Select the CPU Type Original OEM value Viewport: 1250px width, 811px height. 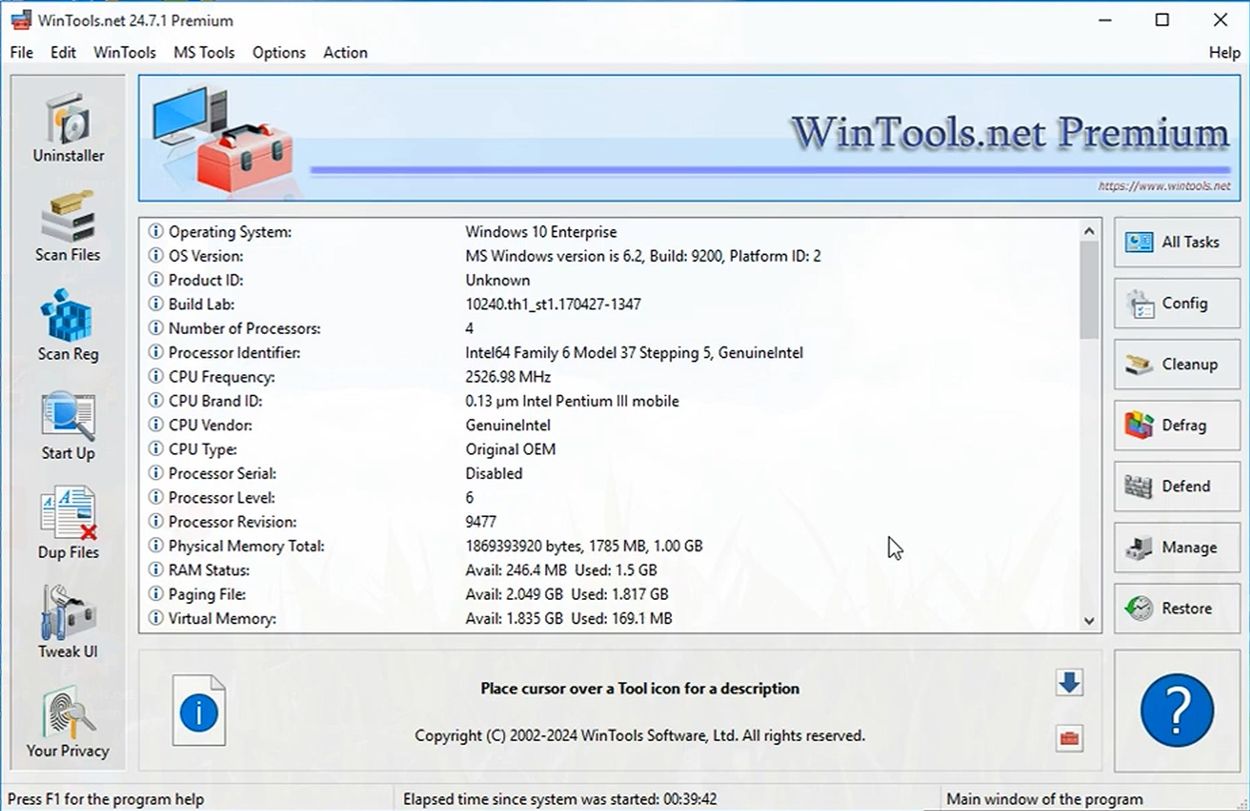click(510, 449)
